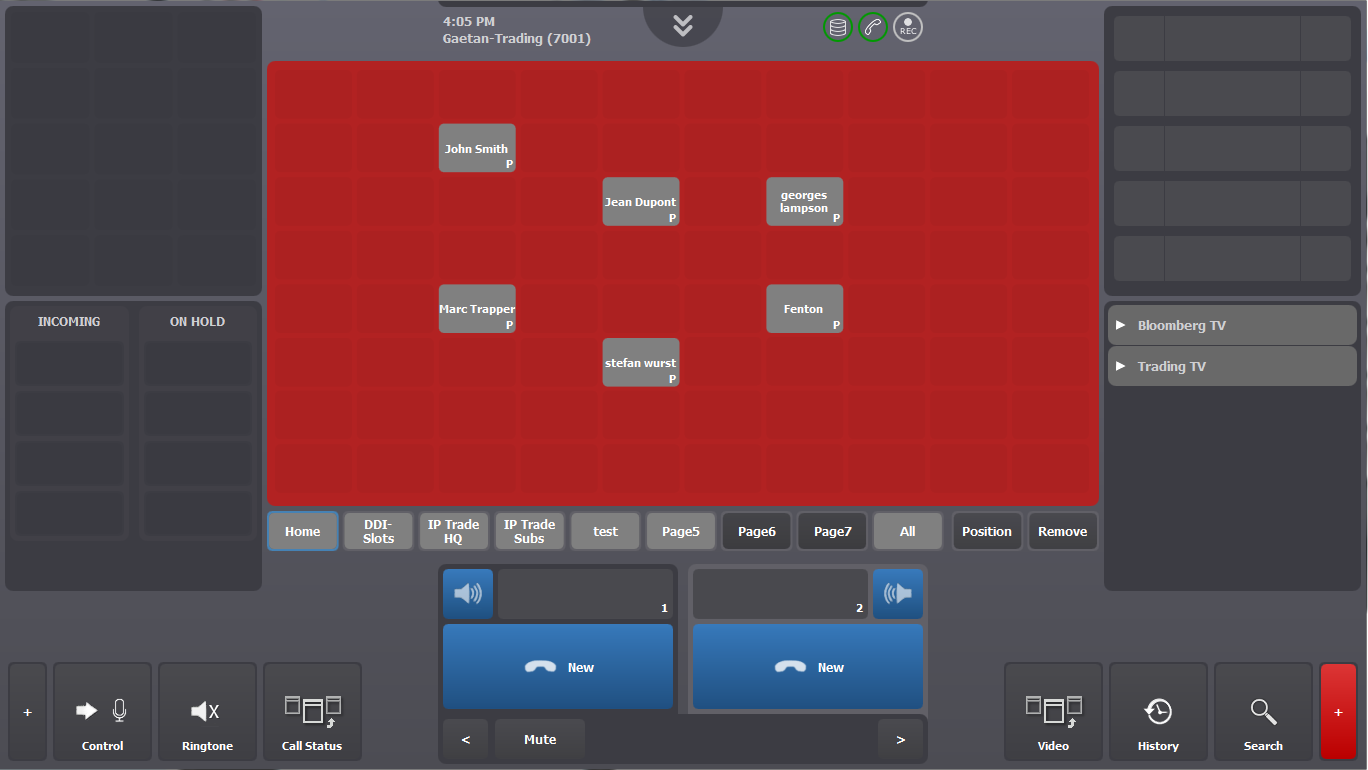Click the line 1 display field
This screenshot has height=770, width=1368.
(586, 594)
